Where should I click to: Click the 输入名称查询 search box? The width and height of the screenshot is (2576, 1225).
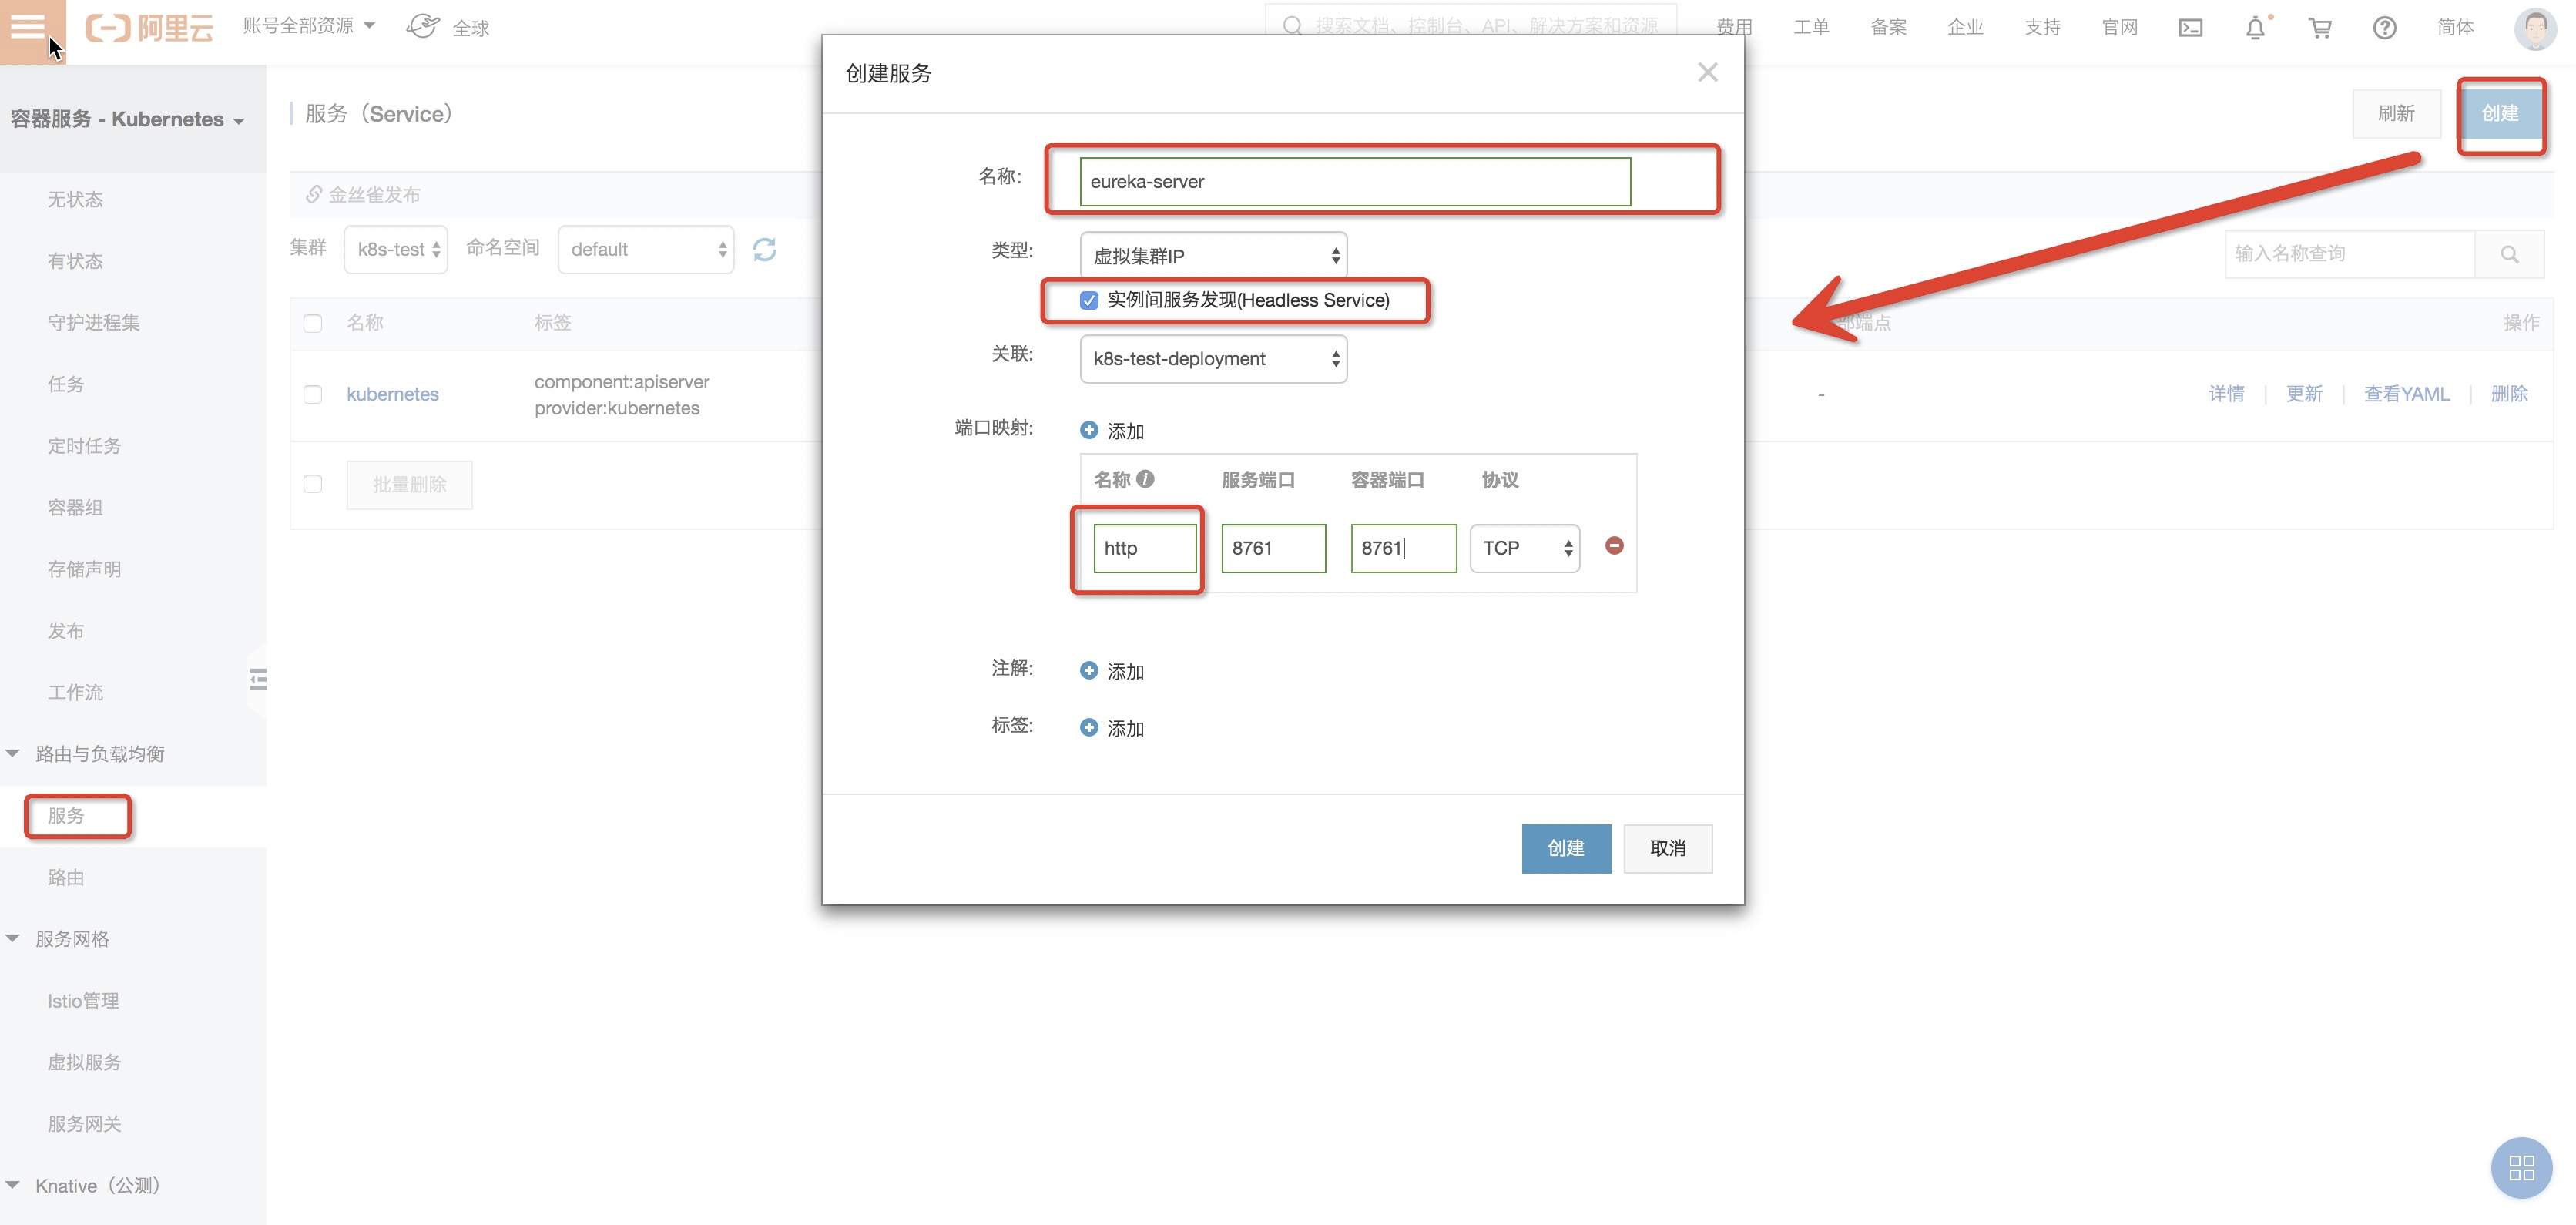(x=2350, y=254)
